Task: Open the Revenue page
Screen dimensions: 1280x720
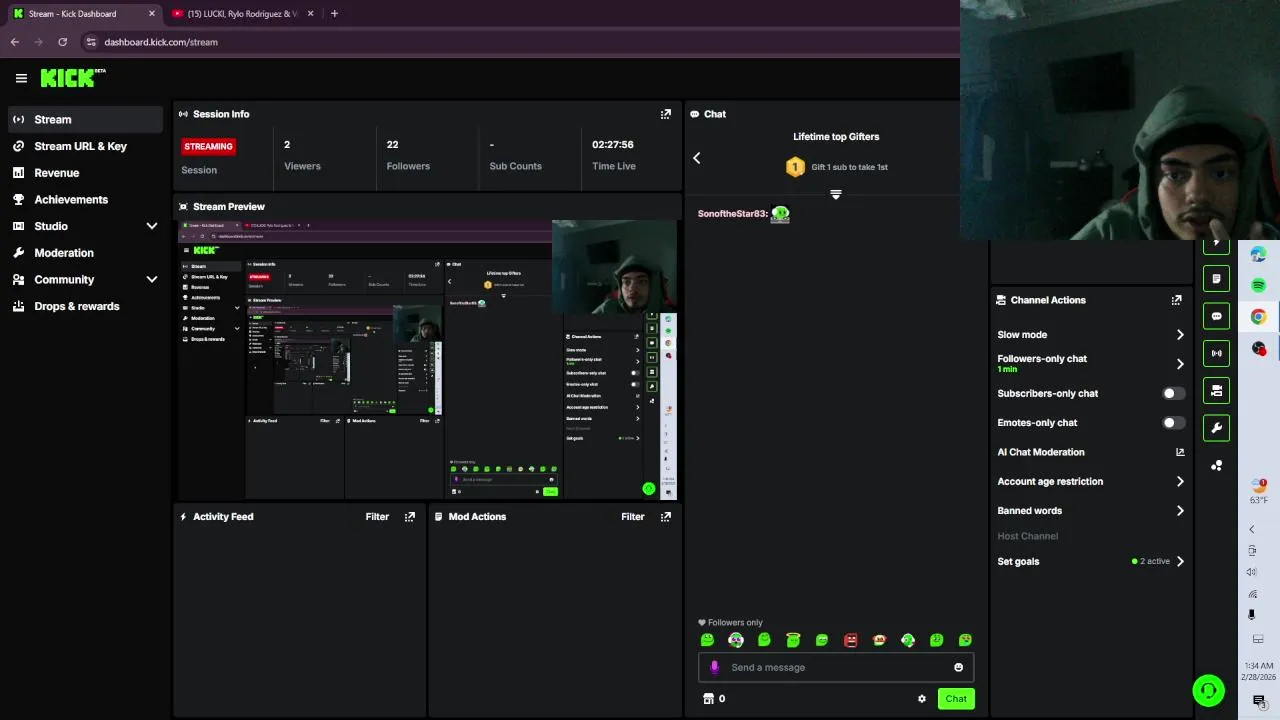Action: [85, 173]
